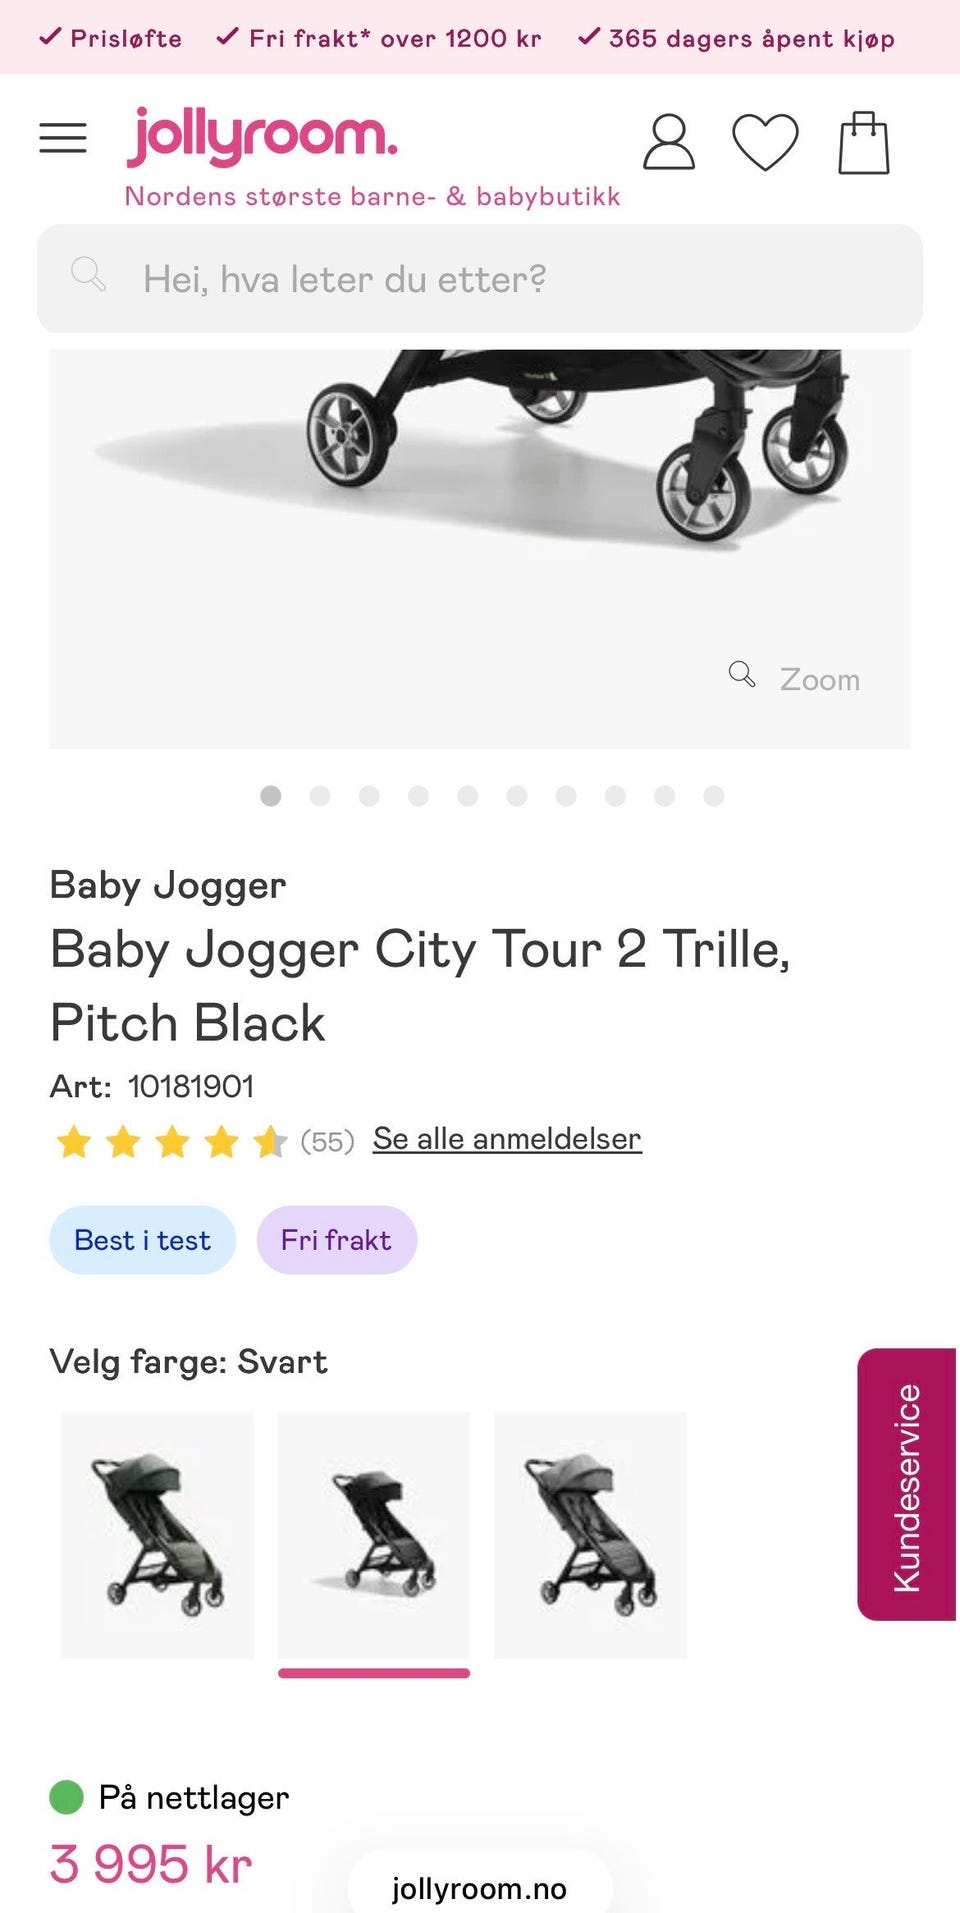Open the Kundeservice side tab
Image resolution: width=960 pixels, height=1913 pixels.
[907, 1484]
